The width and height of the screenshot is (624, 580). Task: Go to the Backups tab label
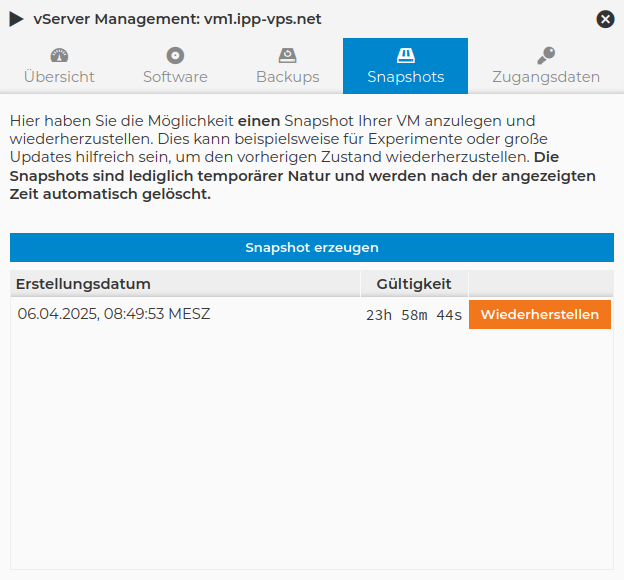(288, 77)
